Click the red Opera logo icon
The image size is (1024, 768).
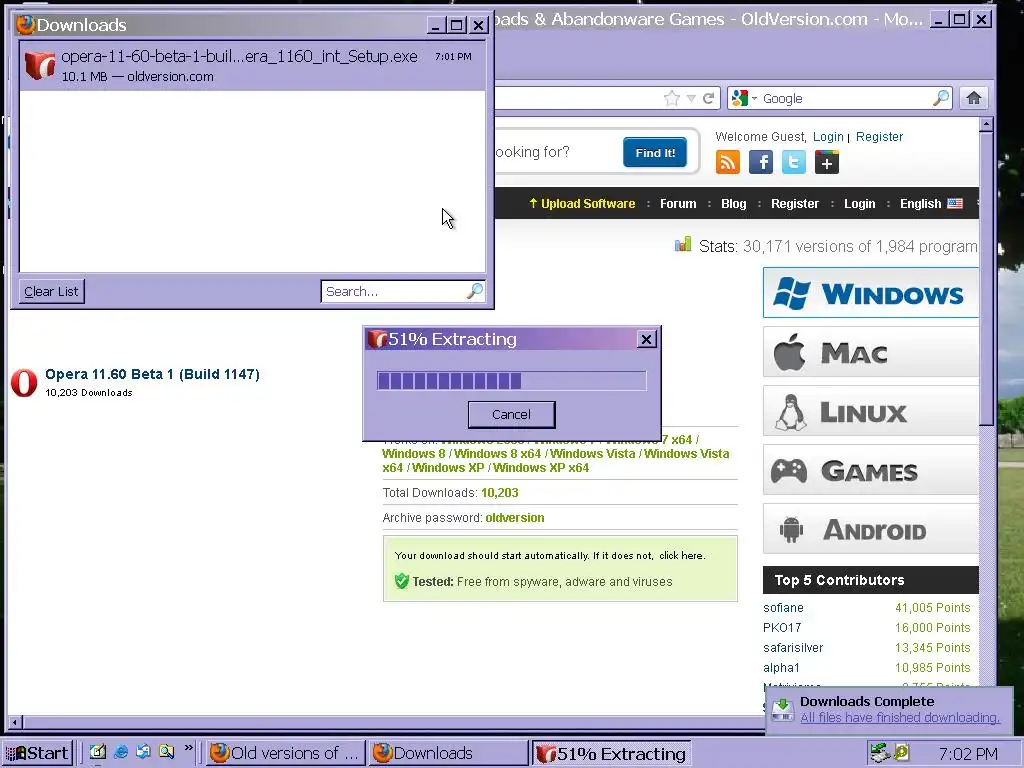coord(24,383)
